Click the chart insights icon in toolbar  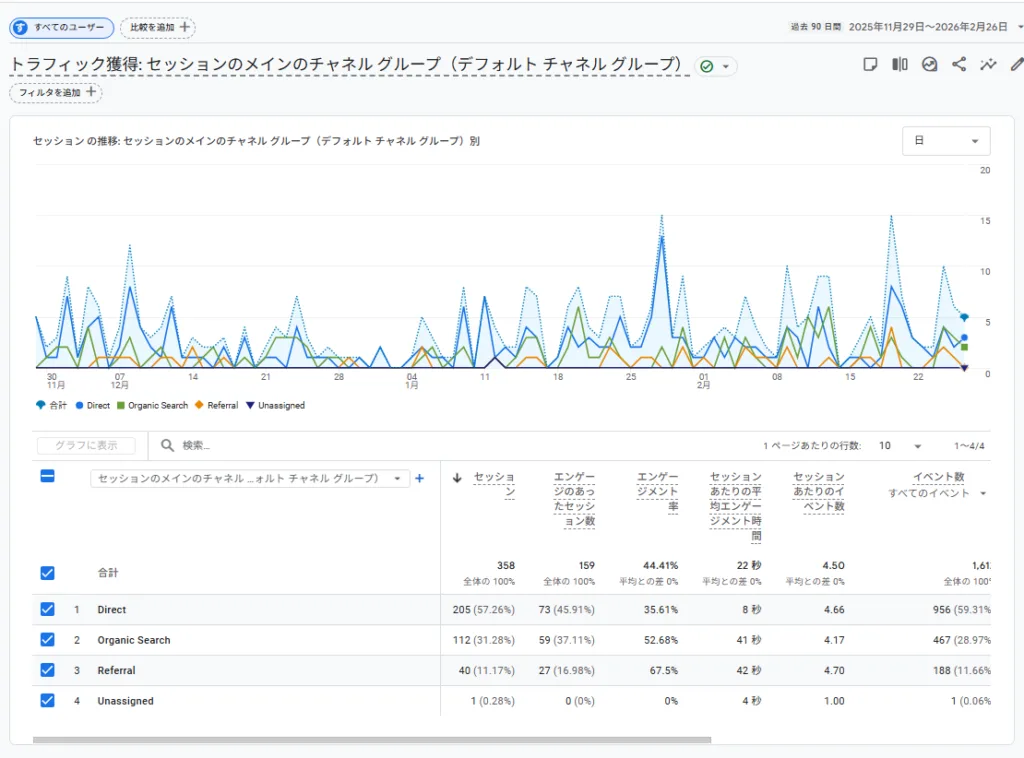pyautogui.click(x=929, y=65)
